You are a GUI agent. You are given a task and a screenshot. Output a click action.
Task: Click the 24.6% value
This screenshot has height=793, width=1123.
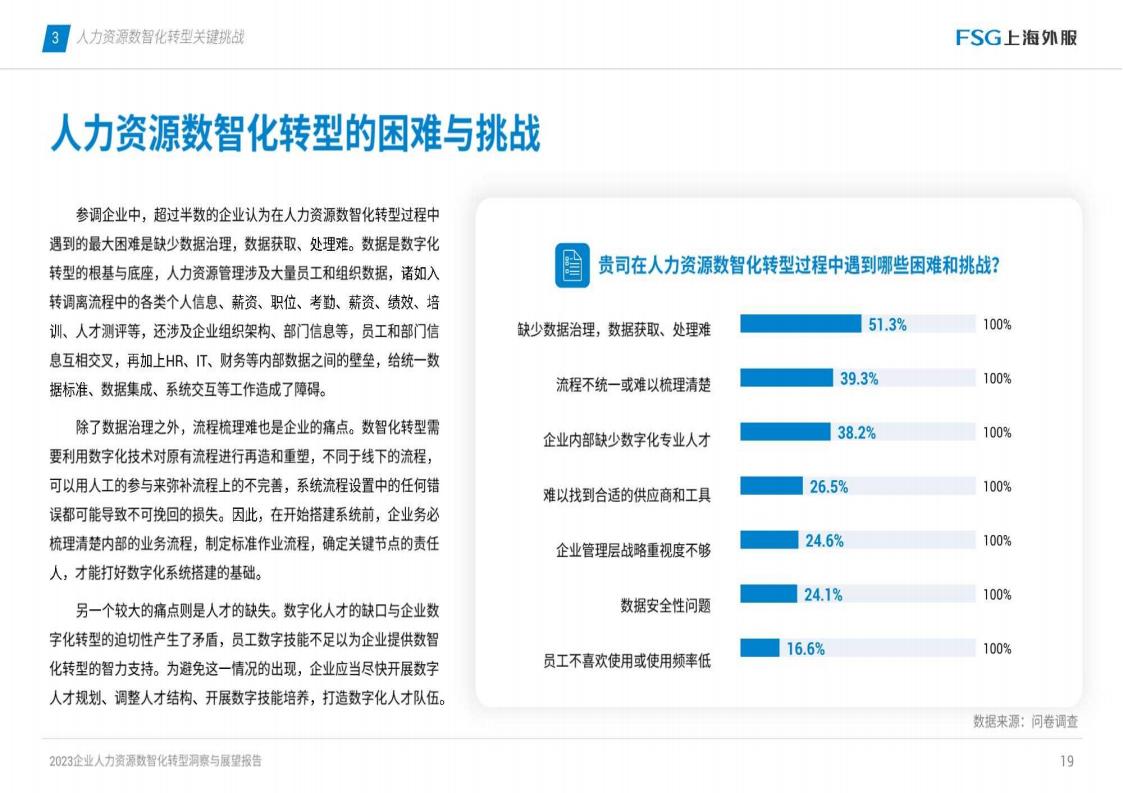(824, 541)
